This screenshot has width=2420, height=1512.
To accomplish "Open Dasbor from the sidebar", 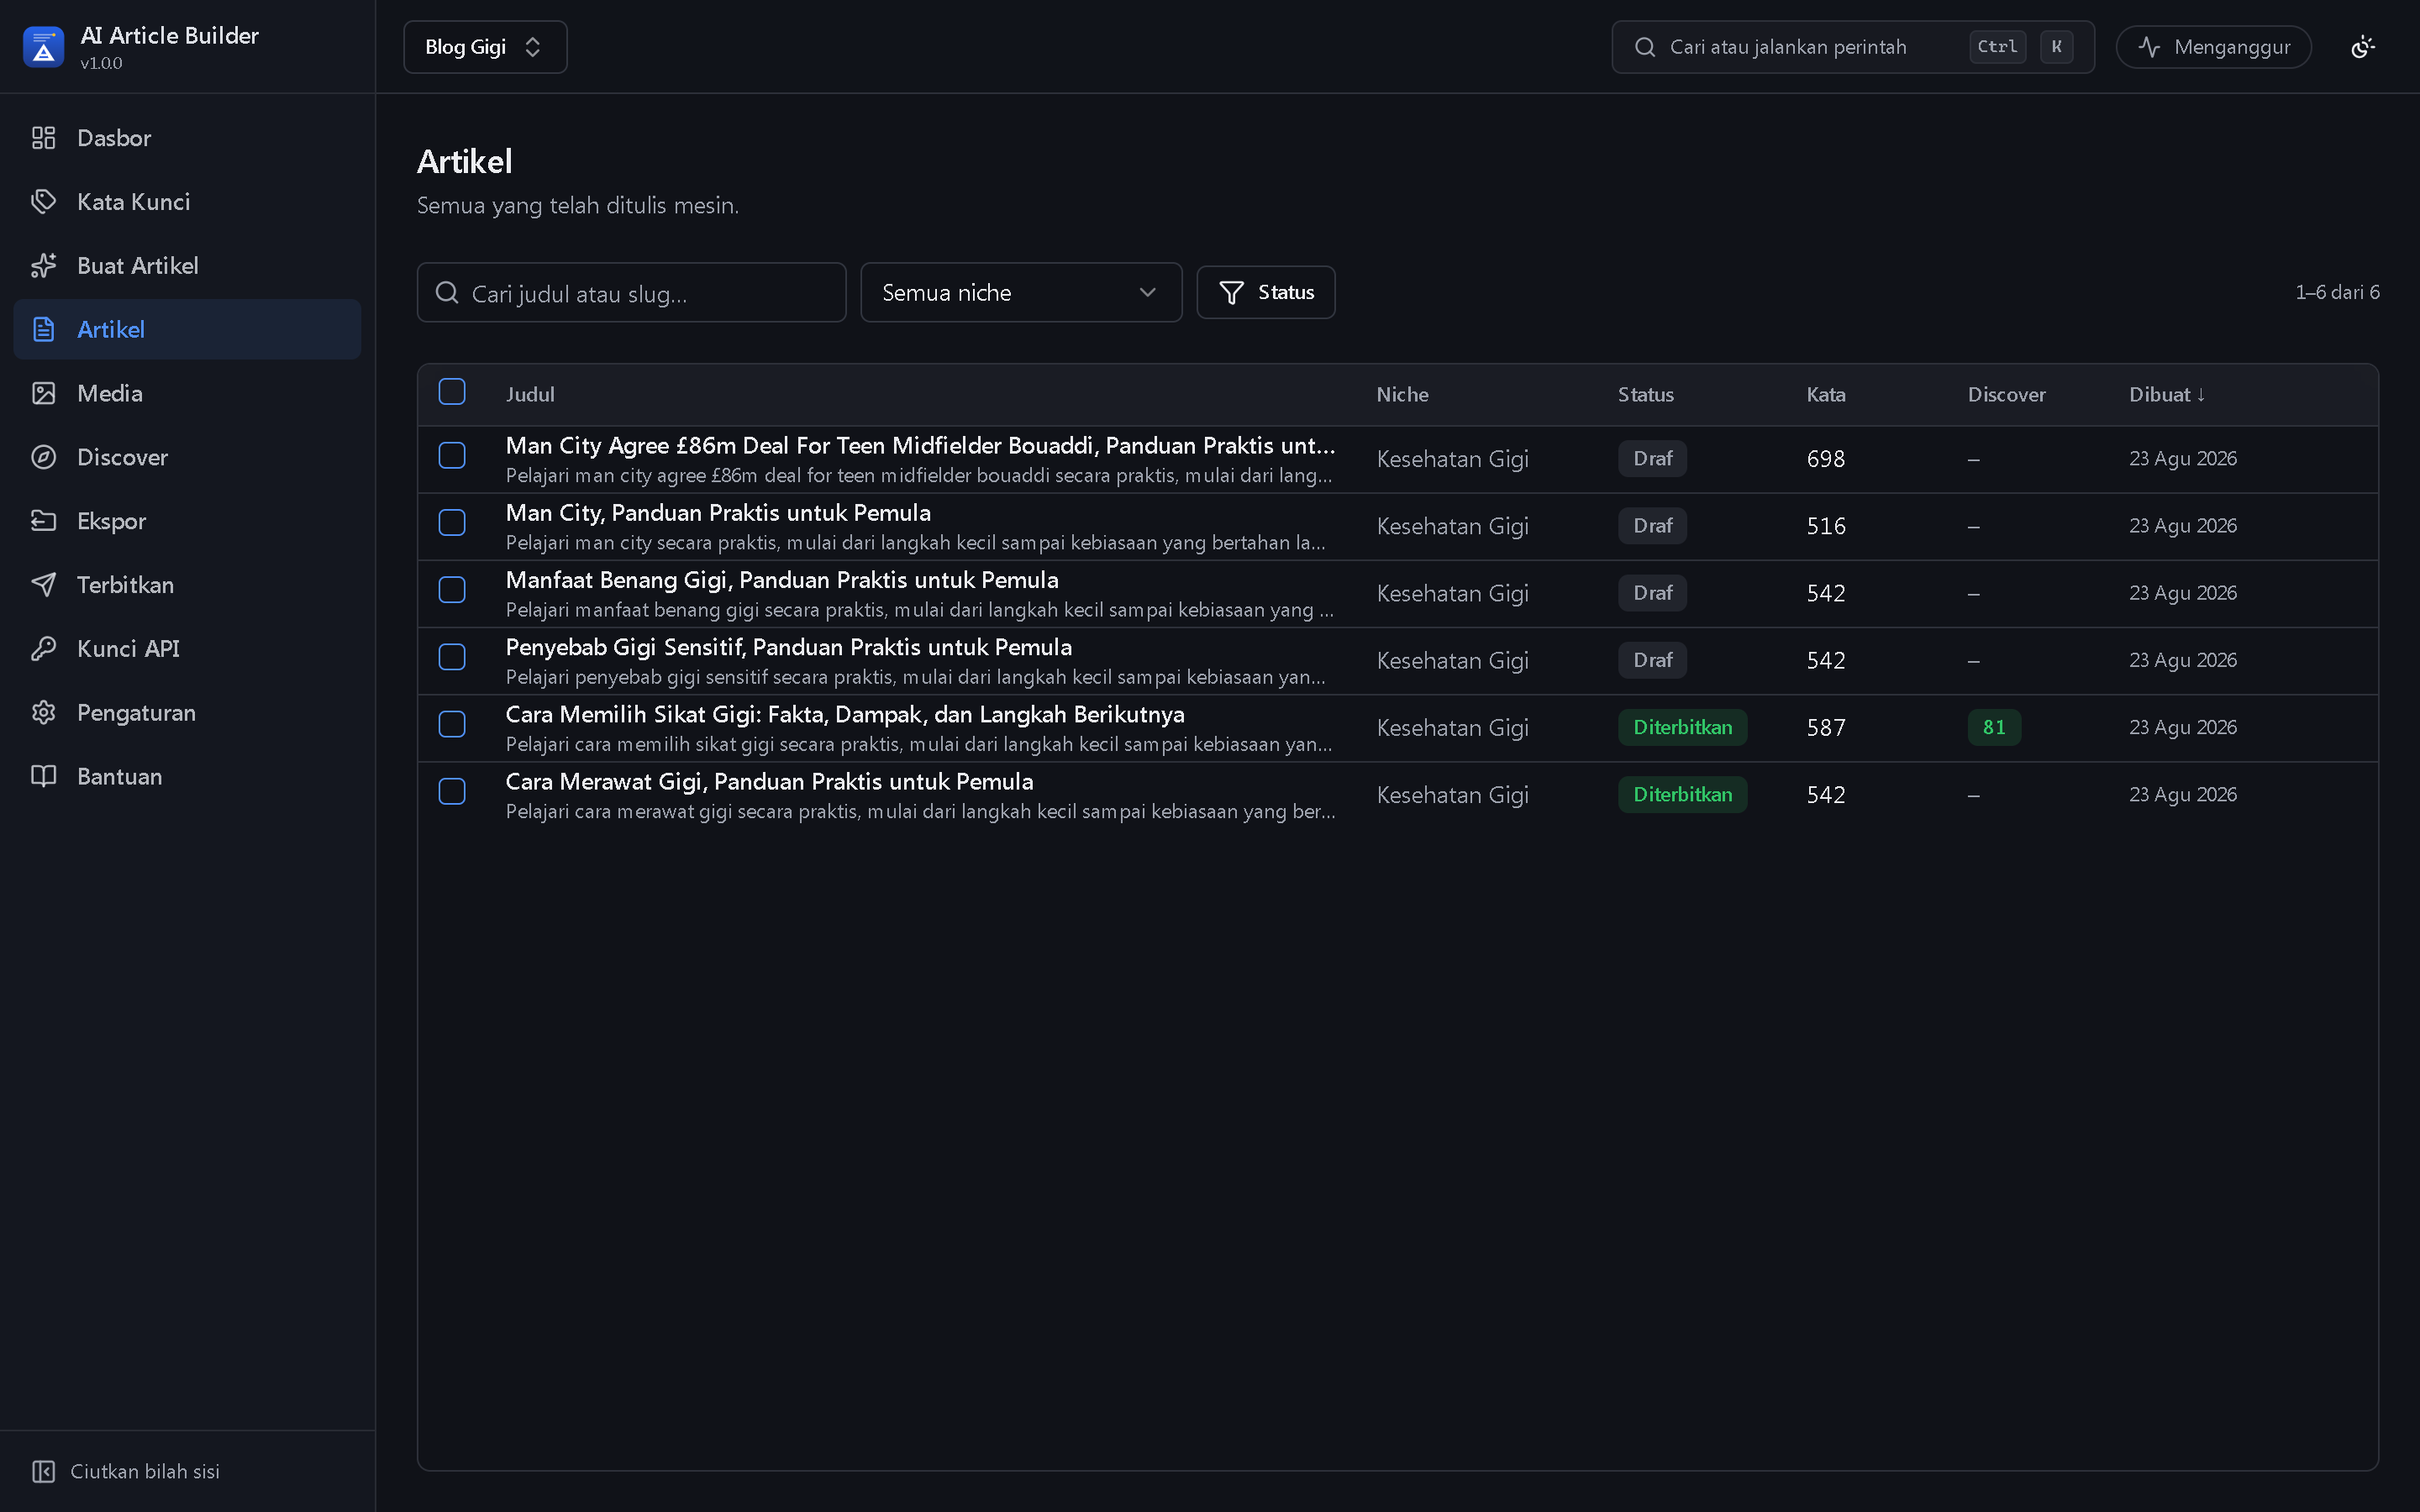I will [x=187, y=138].
